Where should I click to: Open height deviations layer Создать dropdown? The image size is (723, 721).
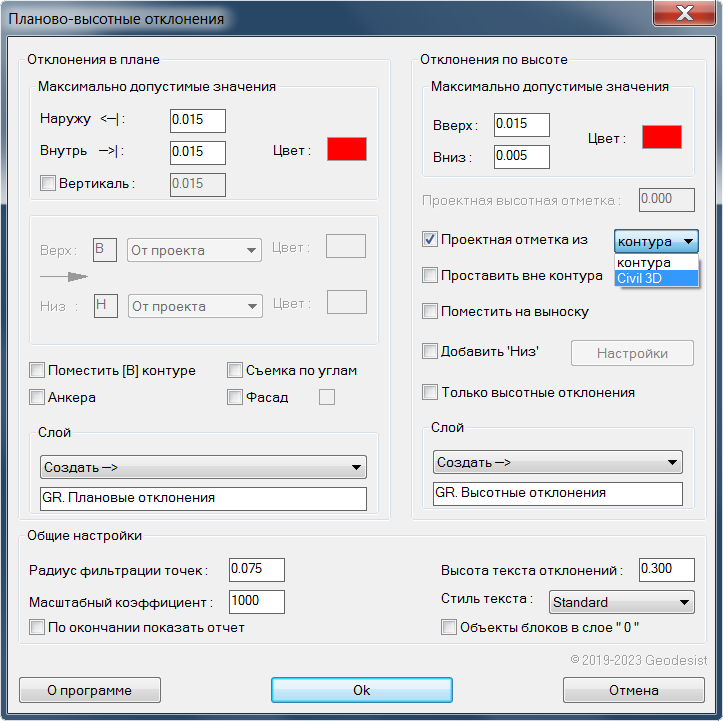click(x=558, y=462)
